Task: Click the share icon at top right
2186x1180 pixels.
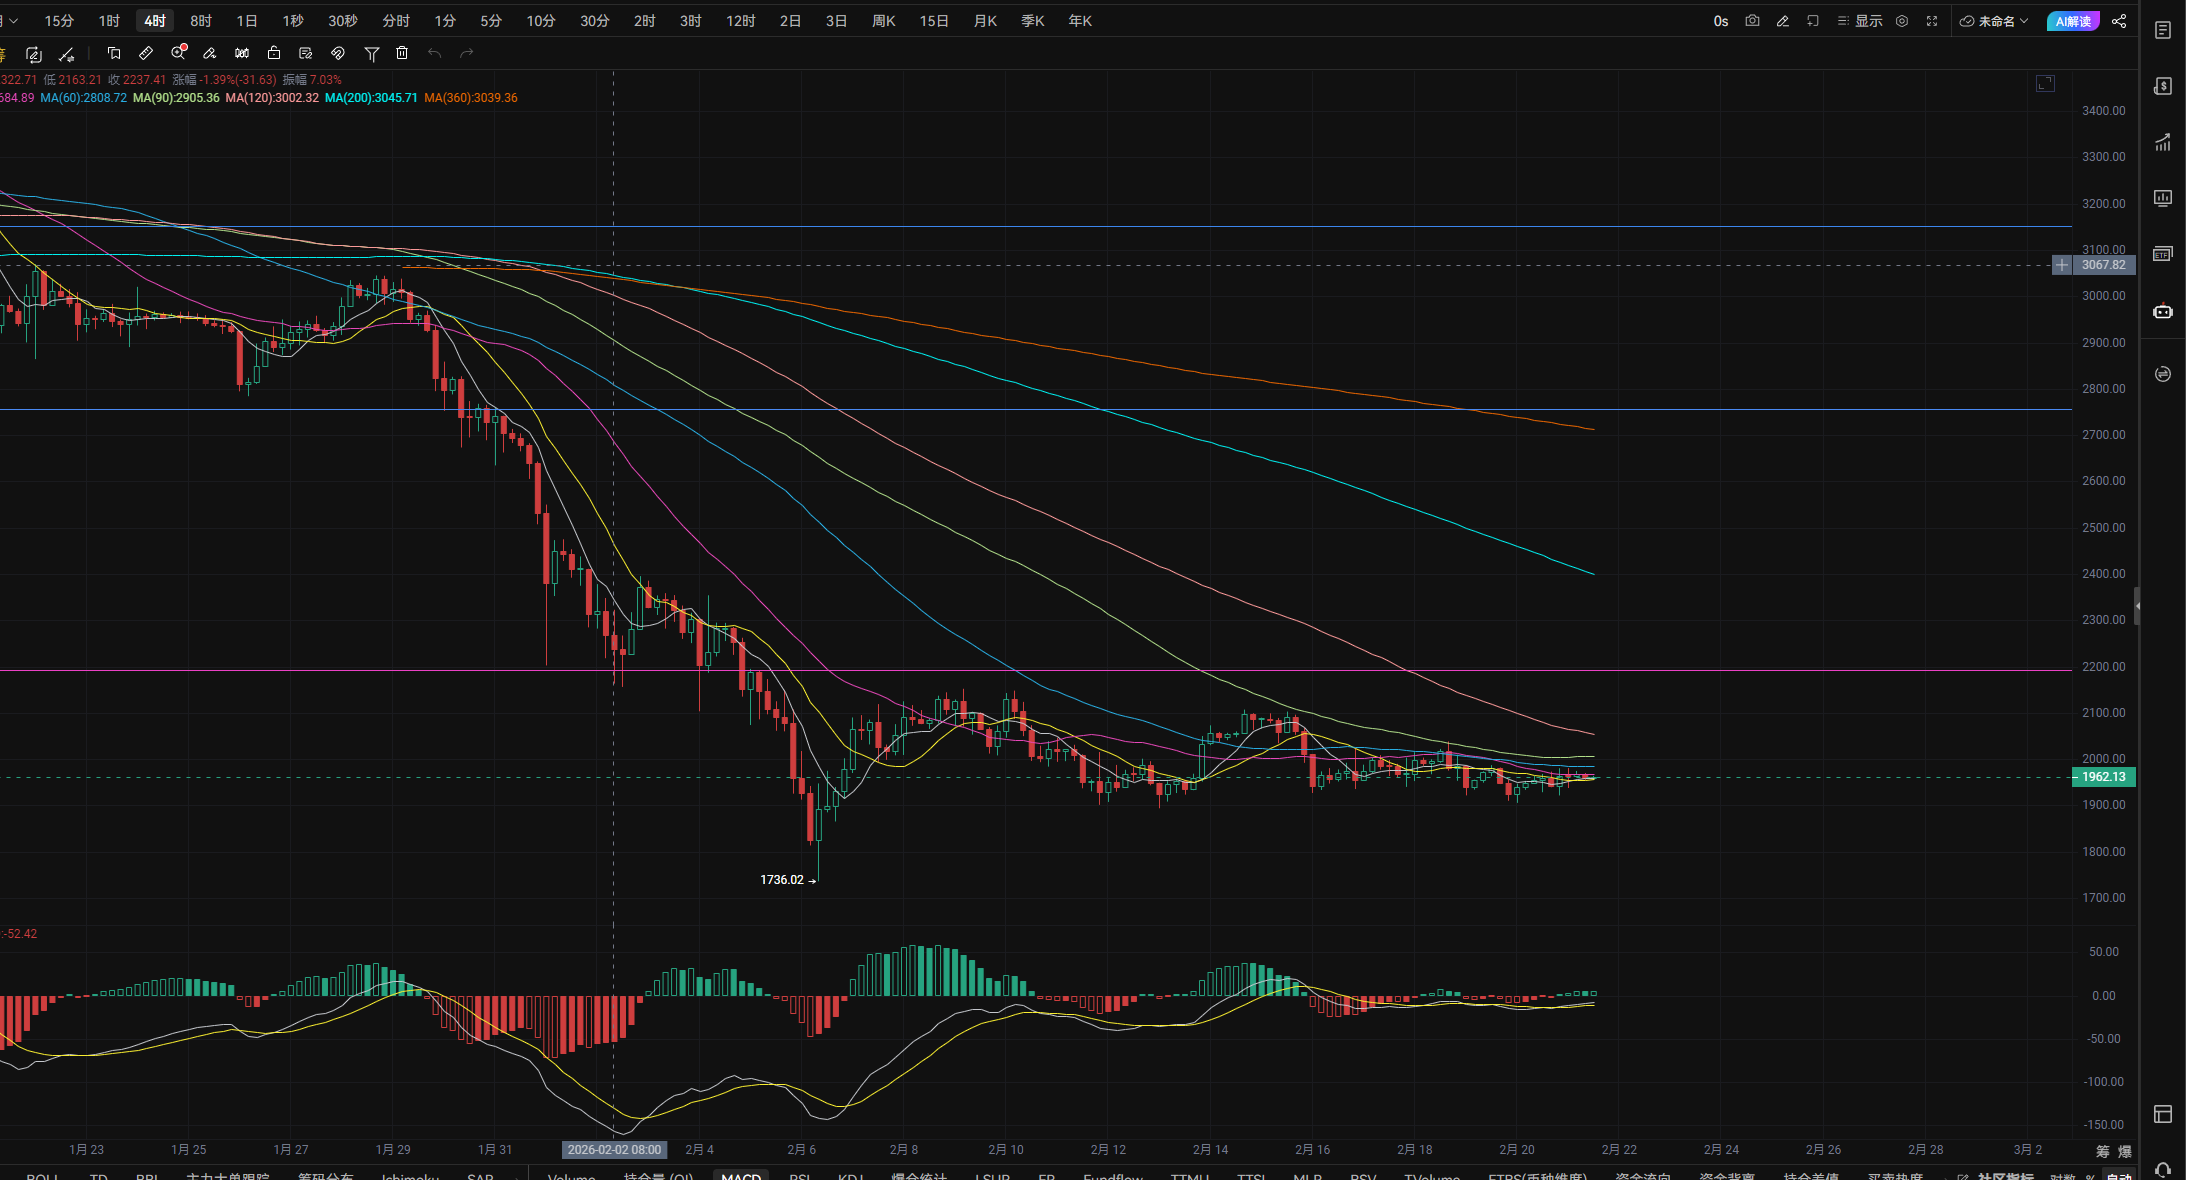Action: 2119,21
